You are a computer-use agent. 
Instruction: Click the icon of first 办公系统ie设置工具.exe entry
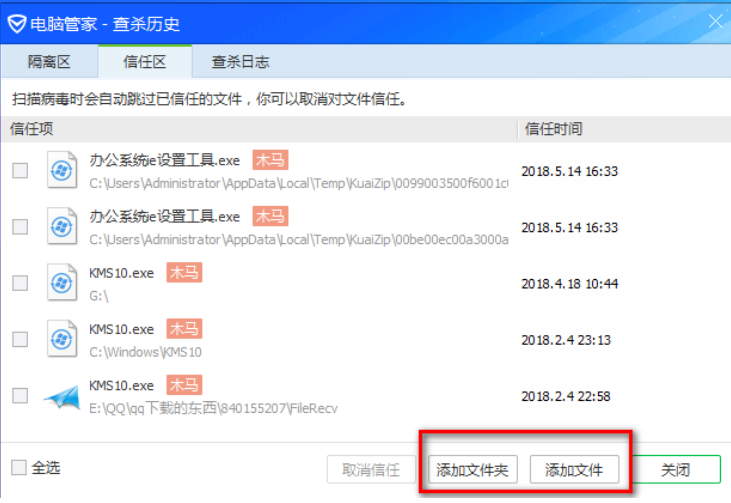[62, 171]
